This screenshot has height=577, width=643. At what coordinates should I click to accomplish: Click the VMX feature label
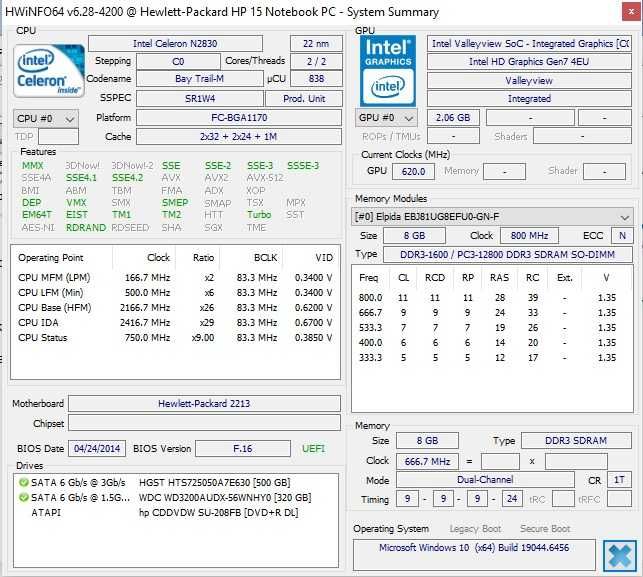(76, 203)
